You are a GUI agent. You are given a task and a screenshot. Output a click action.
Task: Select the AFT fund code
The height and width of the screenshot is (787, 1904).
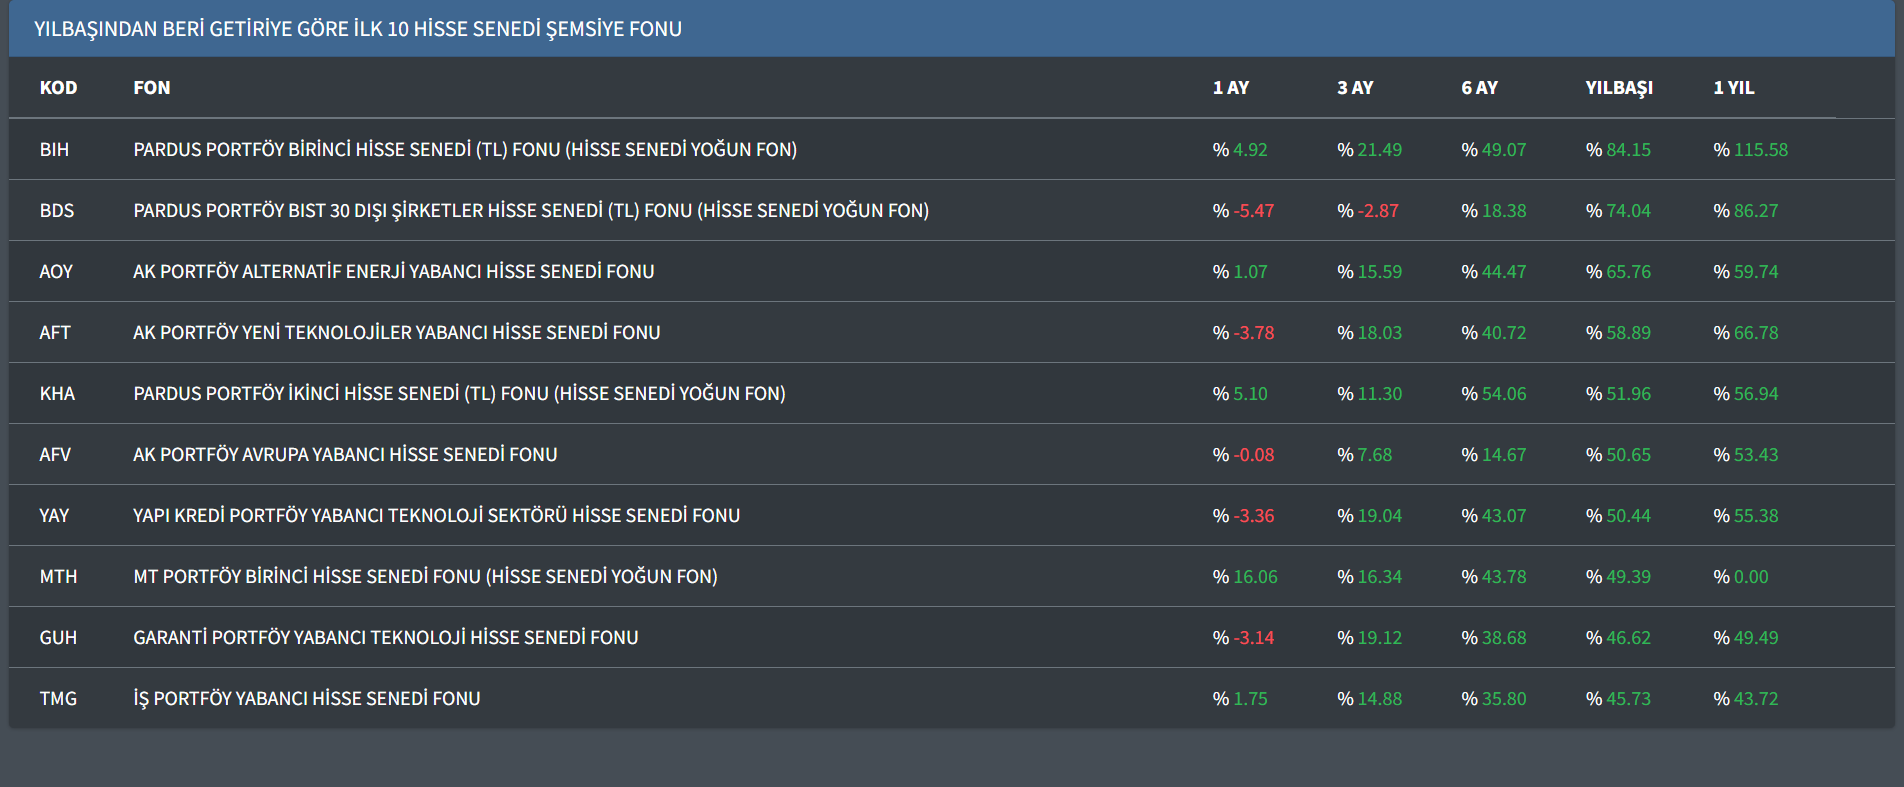[x=55, y=333]
